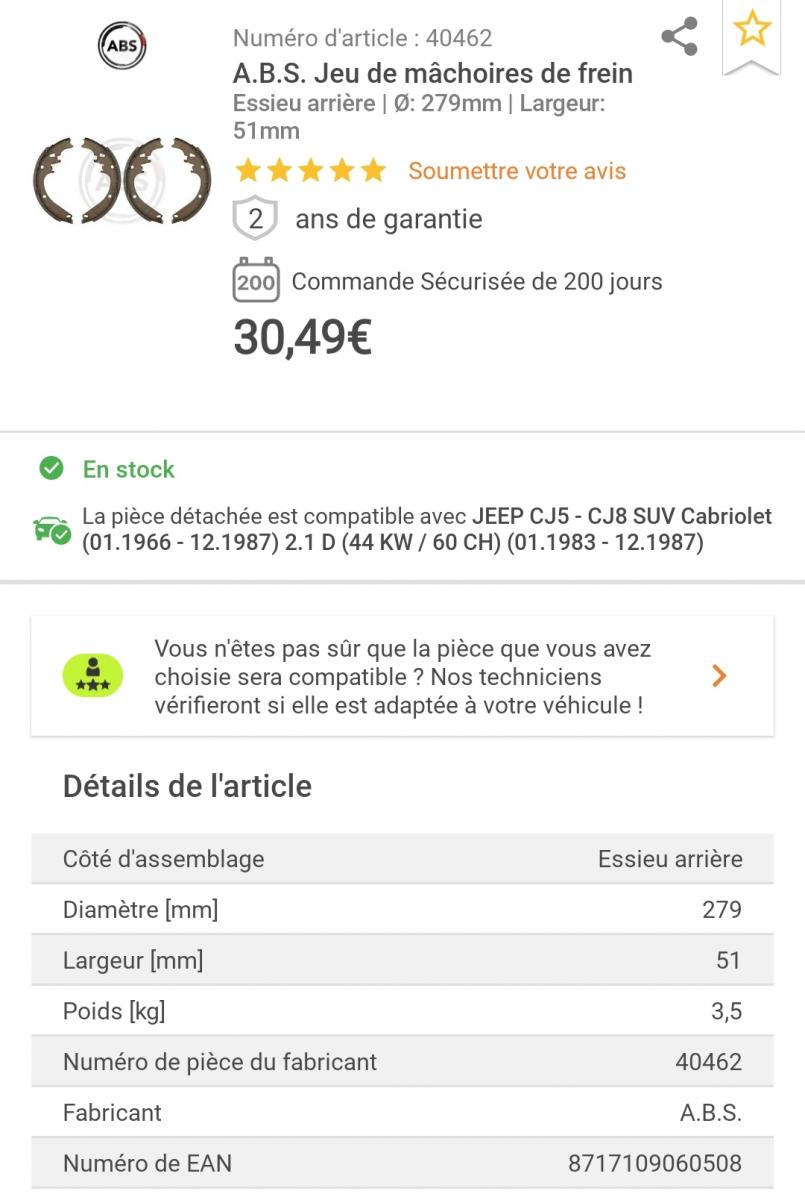The height and width of the screenshot is (1200, 805).
Task: Tap the compatible car icon
Action: point(52,530)
